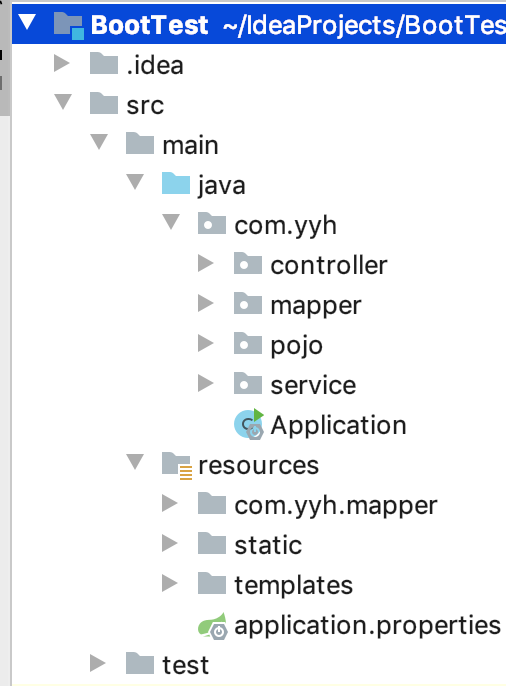Expand the templates folder arrow
The height and width of the screenshot is (686, 506).
coord(170,583)
